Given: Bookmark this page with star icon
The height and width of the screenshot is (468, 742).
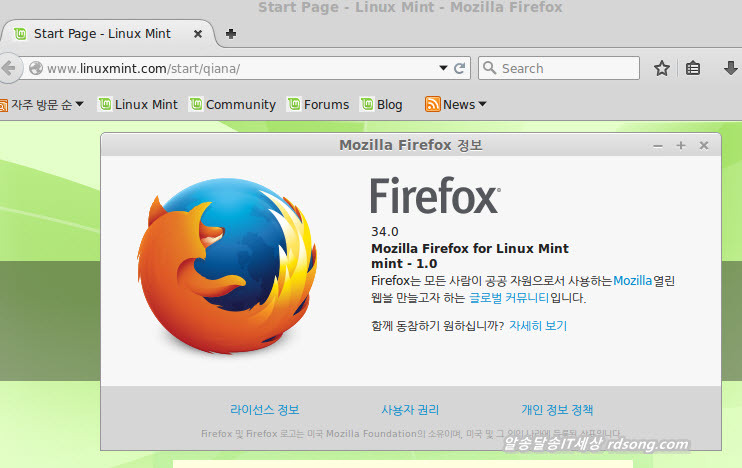Looking at the screenshot, I should [661, 68].
